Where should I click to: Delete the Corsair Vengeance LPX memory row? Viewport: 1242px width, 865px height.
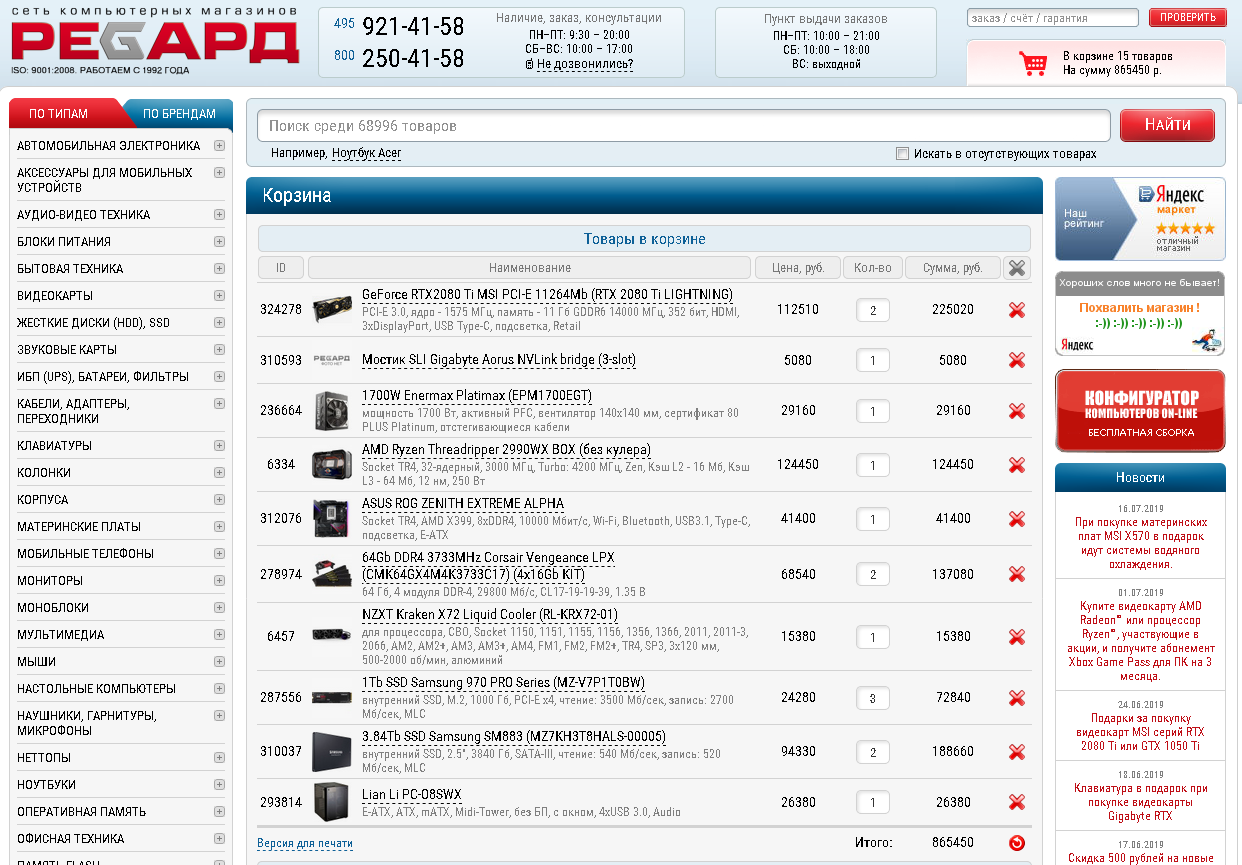click(x=1017, y=574)
